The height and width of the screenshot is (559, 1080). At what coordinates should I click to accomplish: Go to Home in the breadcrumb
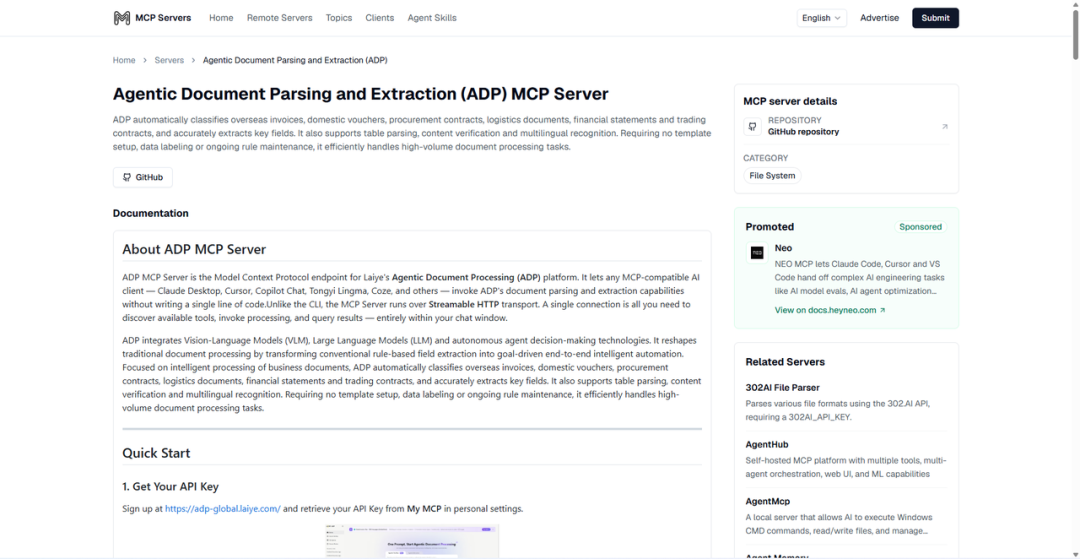[x=124, y=60]
